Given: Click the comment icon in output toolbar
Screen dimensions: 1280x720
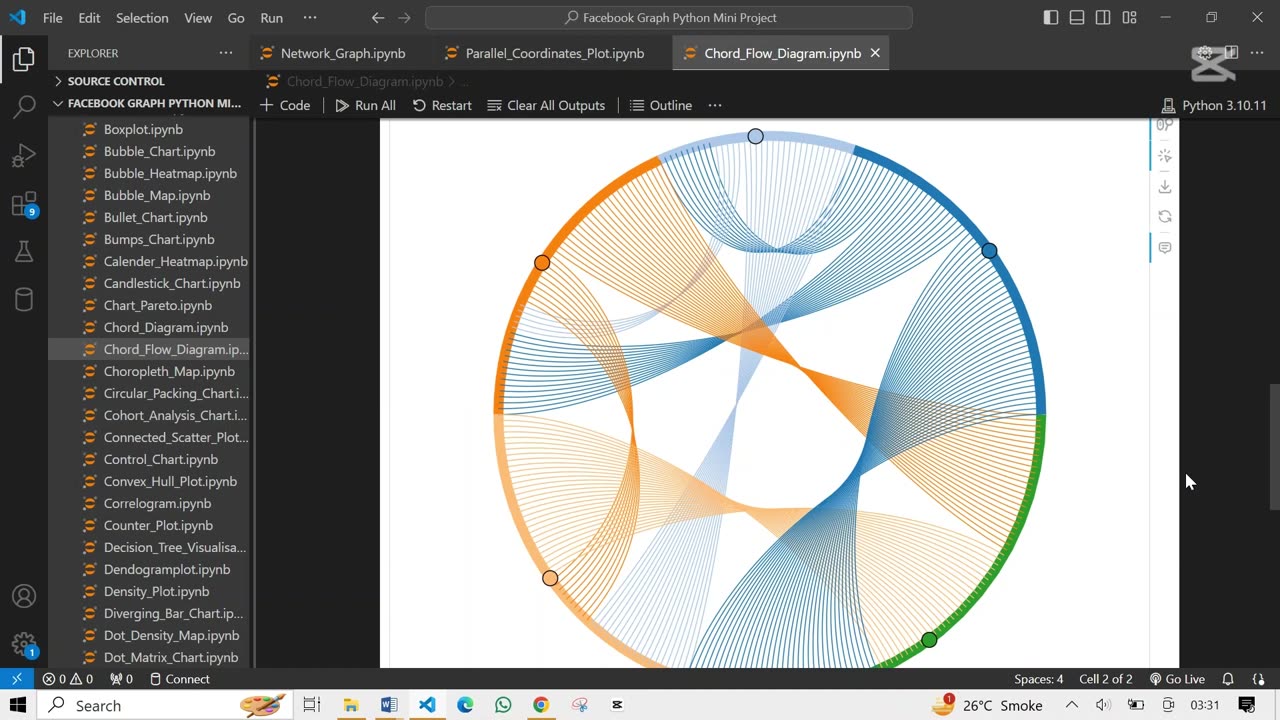Looking at the screenshot, I should [x=1165, y=247].
